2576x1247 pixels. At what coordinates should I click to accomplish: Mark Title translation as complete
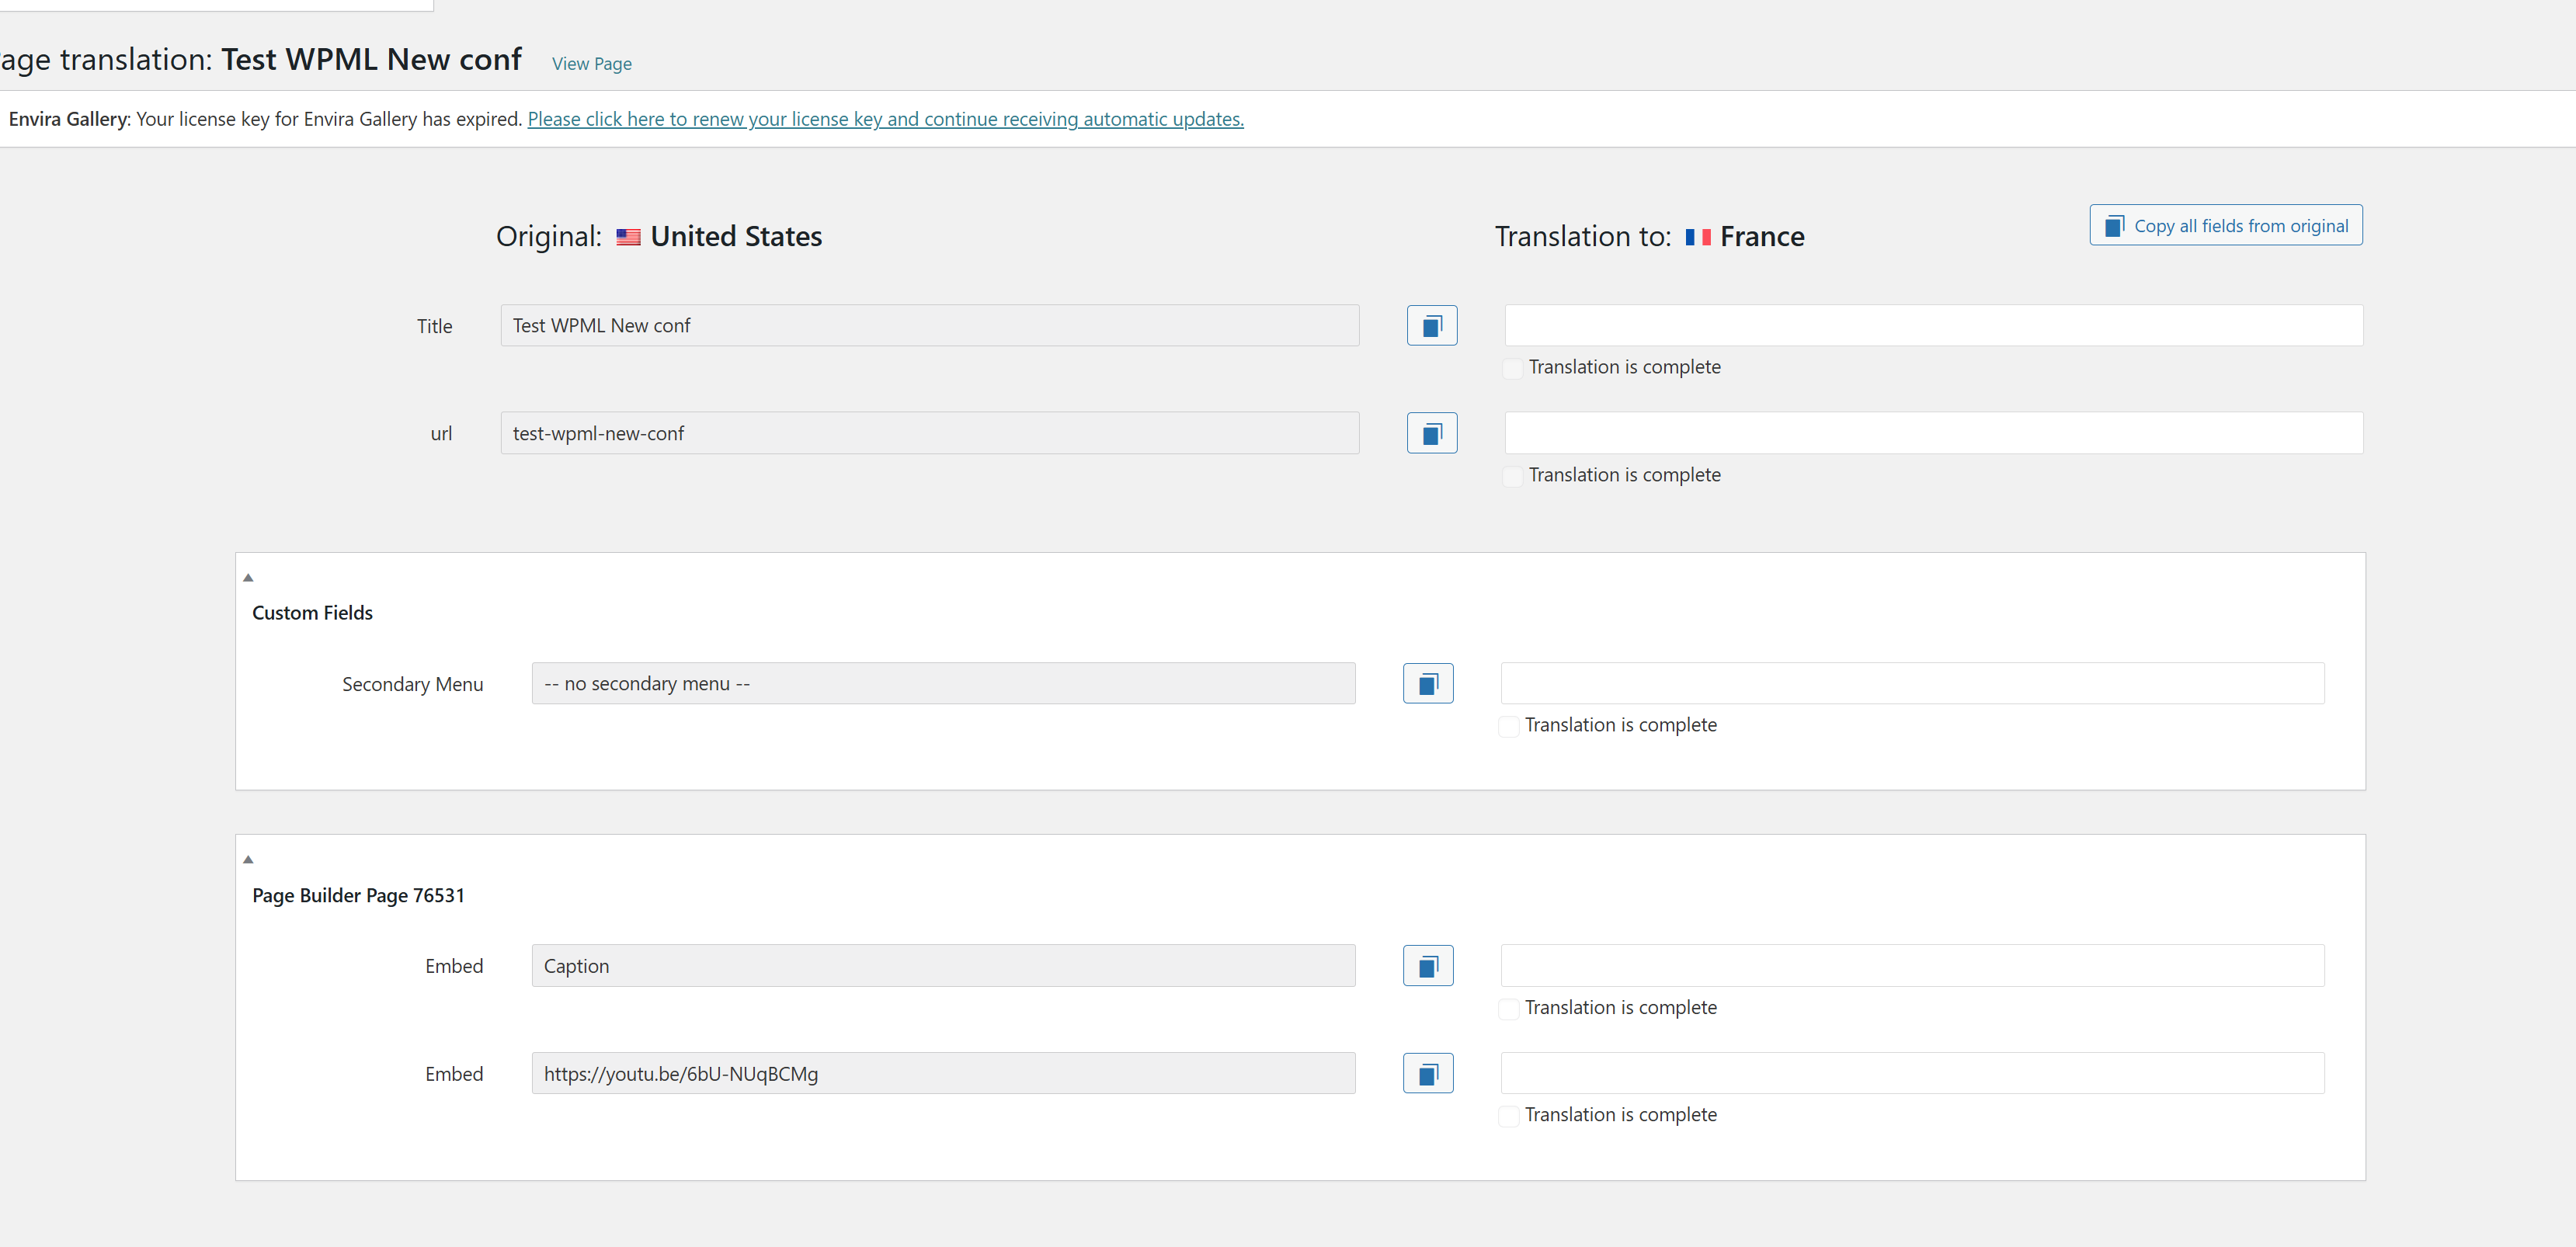(x=1513, y=368)
